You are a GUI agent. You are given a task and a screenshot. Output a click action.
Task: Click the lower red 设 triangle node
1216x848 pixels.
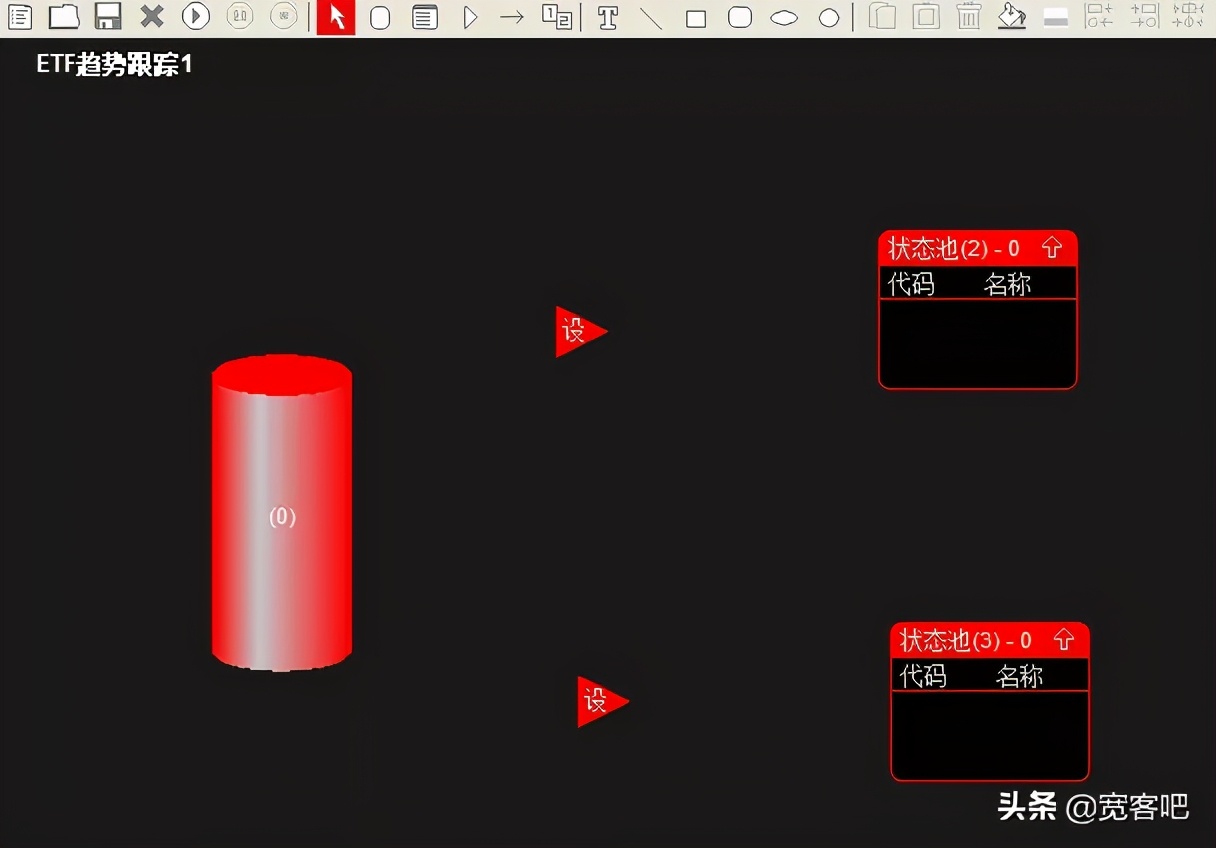(598, 701)
